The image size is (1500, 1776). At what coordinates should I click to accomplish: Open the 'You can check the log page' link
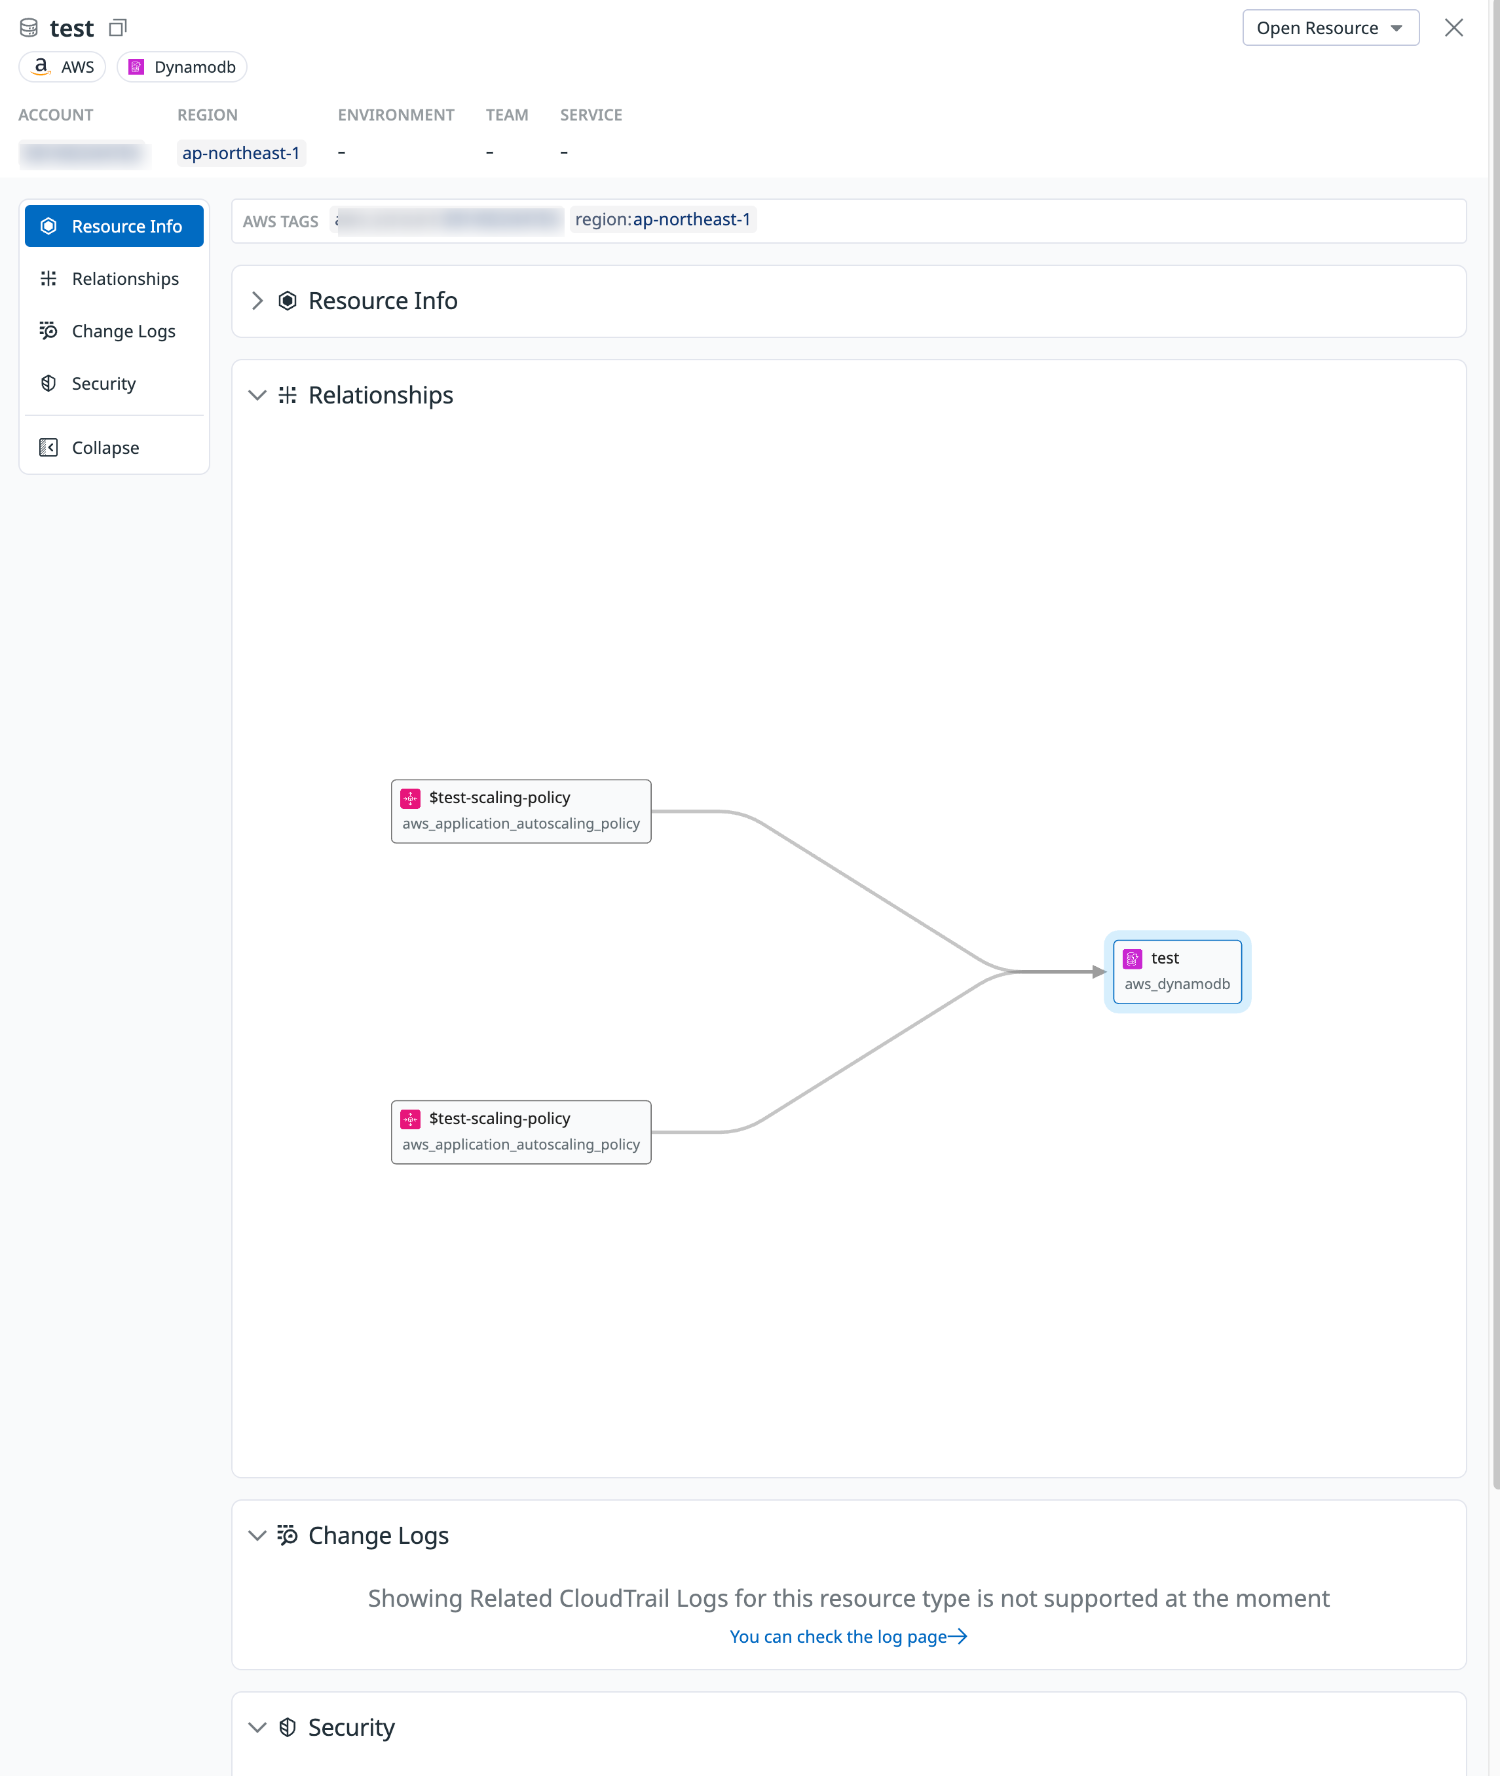848,1637
